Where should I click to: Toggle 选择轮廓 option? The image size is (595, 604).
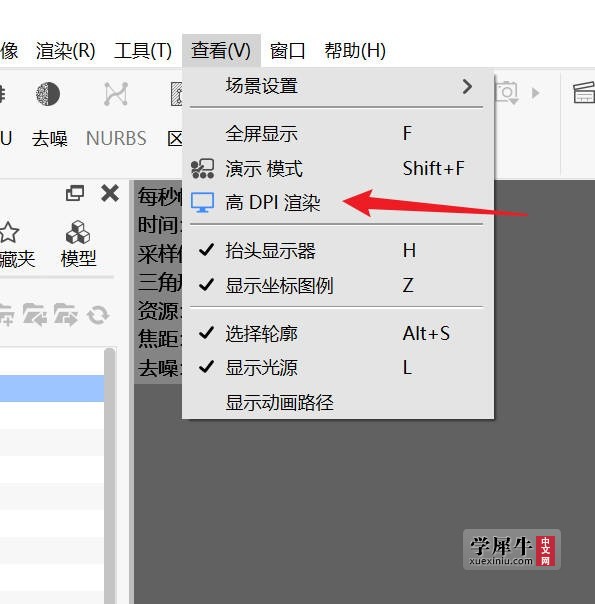click(x=338, y=333)
